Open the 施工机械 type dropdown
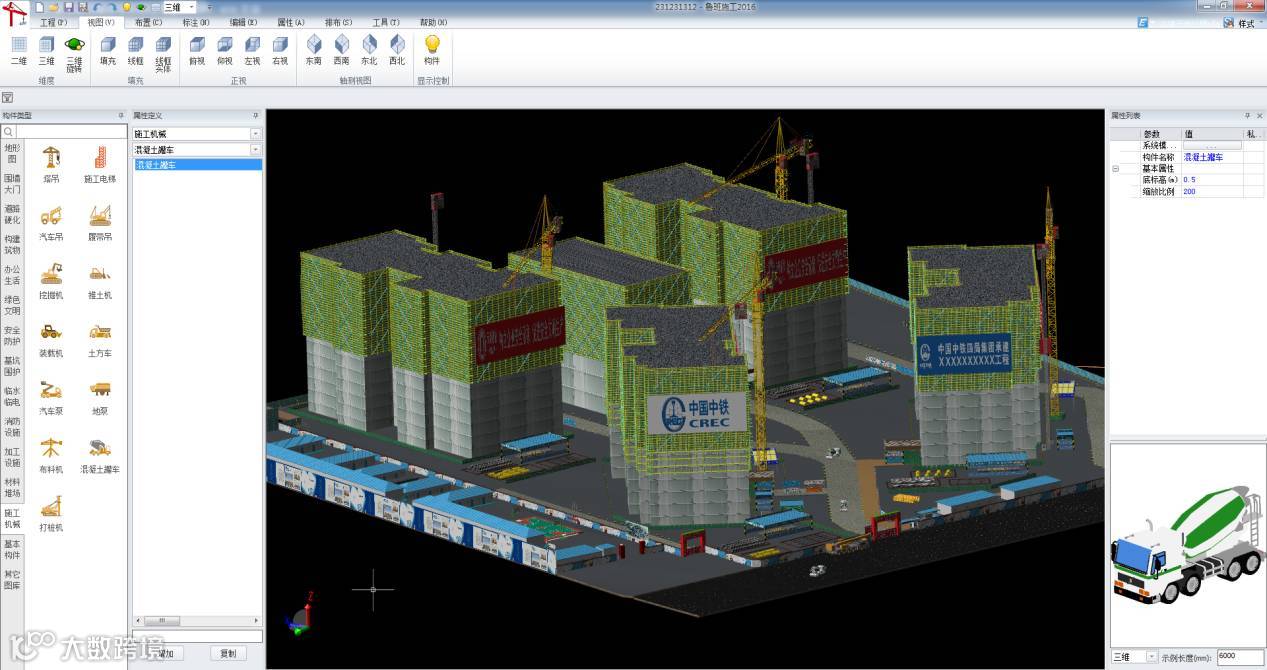The height and width of the screenshot is (670, 1267). pos(256,134)
